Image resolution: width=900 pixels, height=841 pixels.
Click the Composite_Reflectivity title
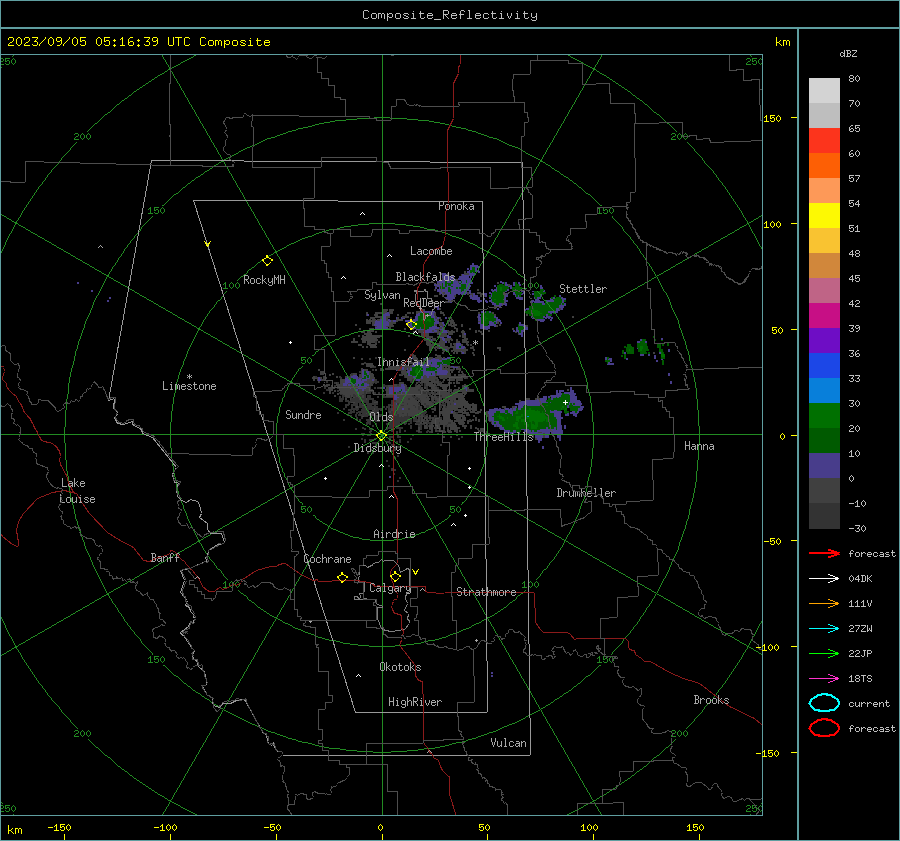pos(449,15)
